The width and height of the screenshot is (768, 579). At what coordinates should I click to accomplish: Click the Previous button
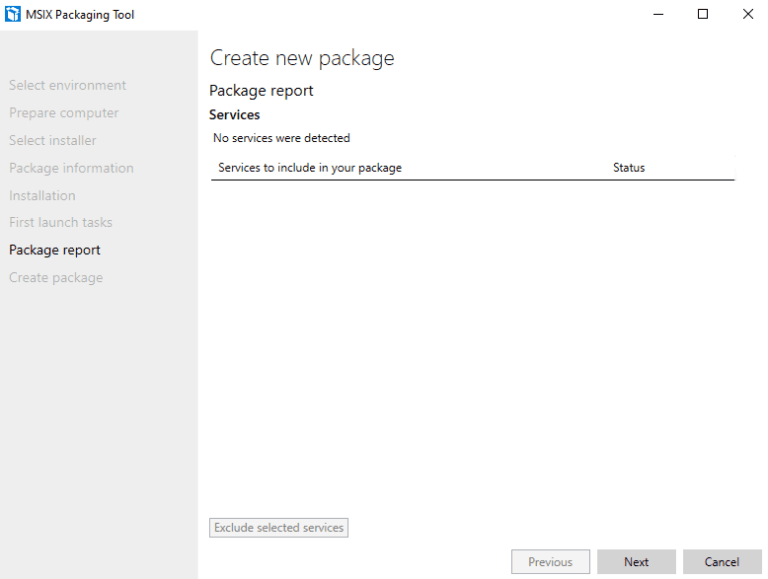(550, 562)
